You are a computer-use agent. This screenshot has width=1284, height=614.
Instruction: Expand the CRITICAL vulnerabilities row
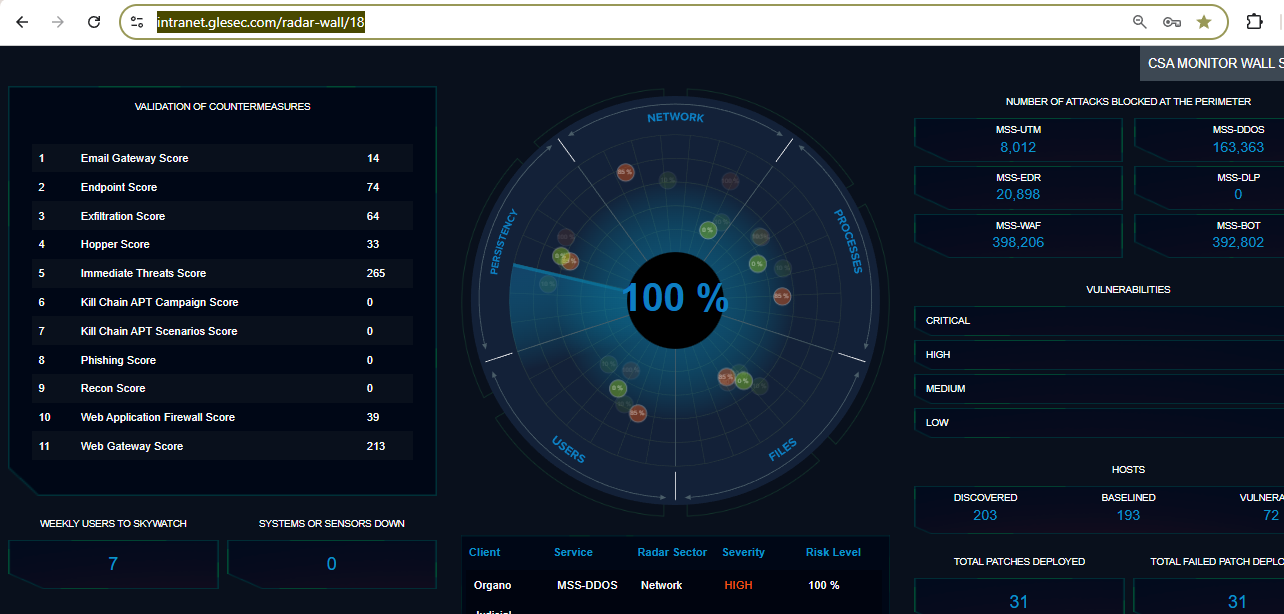click(x=1098, y=321)
